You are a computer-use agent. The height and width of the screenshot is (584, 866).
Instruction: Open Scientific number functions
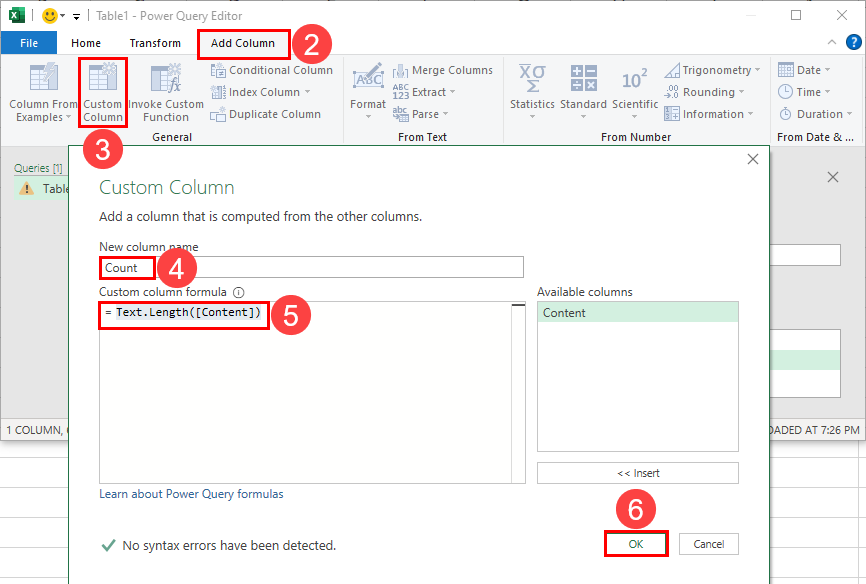tap(635, 92)
